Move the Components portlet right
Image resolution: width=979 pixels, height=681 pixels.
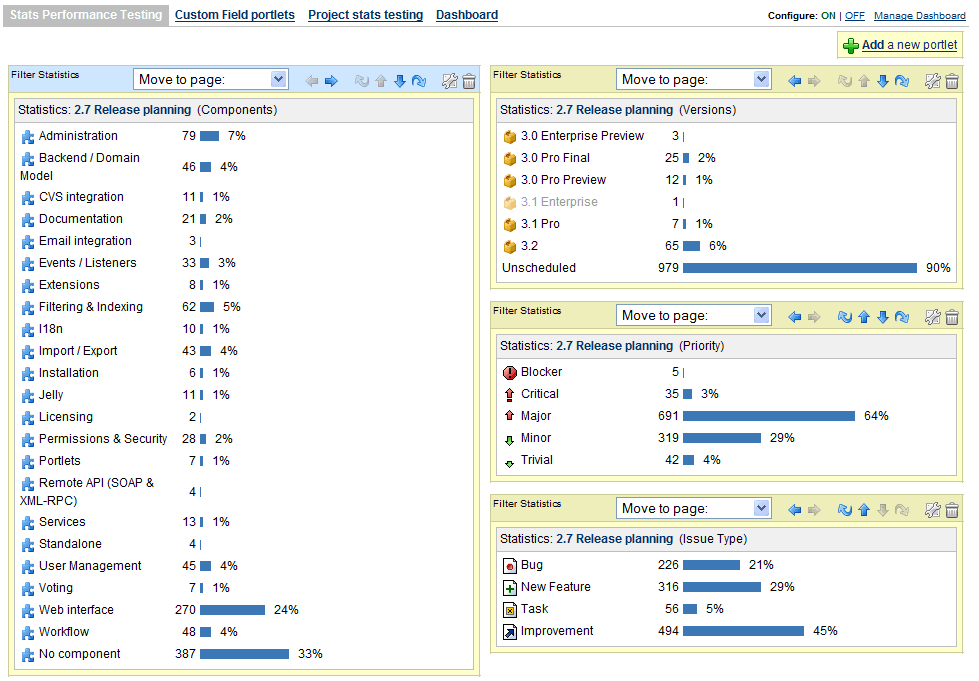point(332,81)
